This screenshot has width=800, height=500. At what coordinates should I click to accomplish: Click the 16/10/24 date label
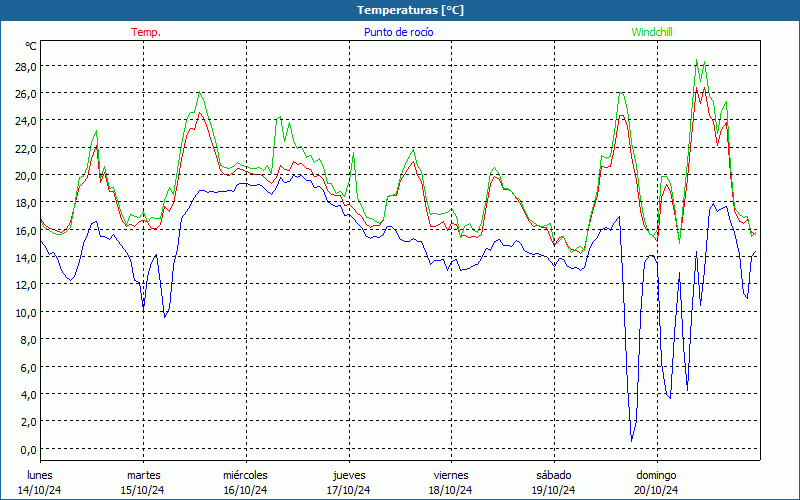point(245,490)
